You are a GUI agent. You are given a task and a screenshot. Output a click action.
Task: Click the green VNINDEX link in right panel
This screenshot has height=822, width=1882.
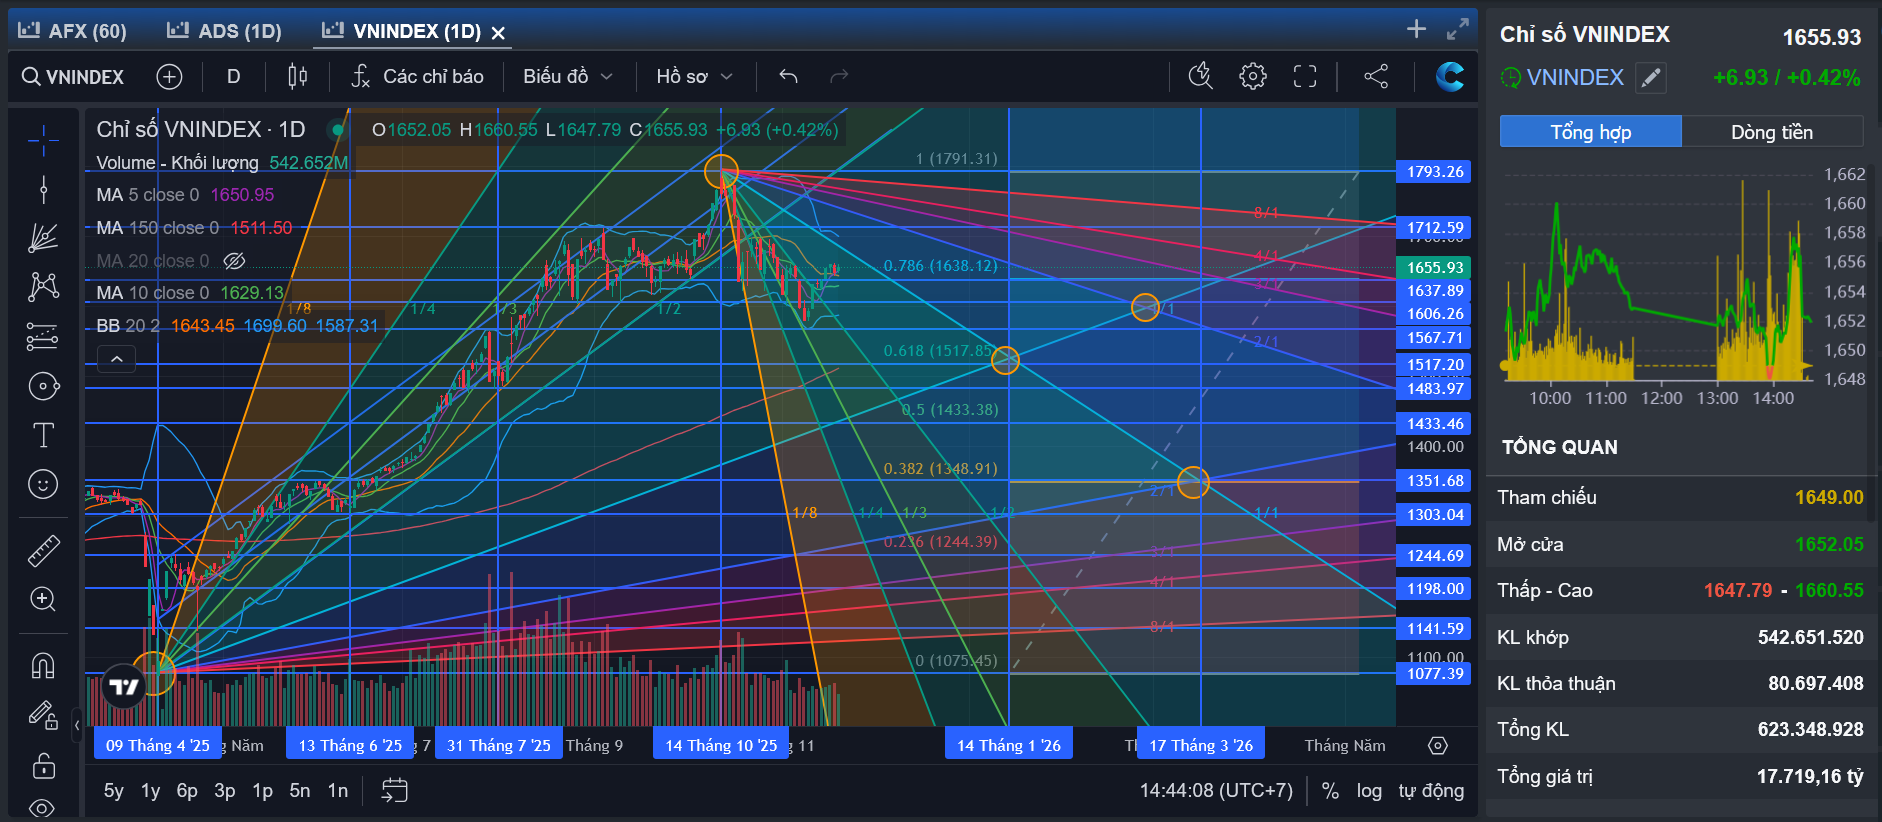(x=1575, y=78)
